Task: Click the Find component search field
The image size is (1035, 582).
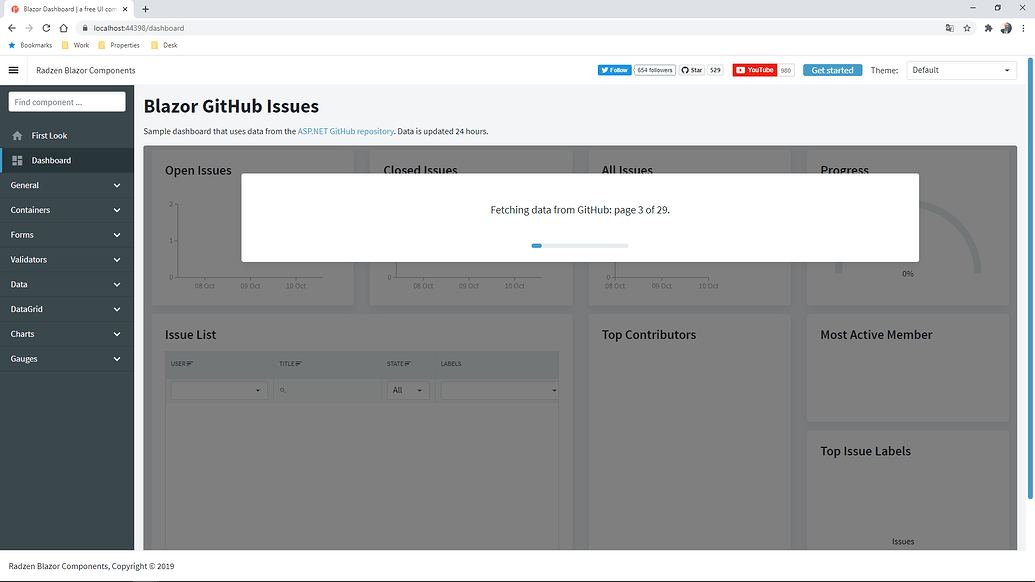Action: pyautogui.click(x=66, y=101)
